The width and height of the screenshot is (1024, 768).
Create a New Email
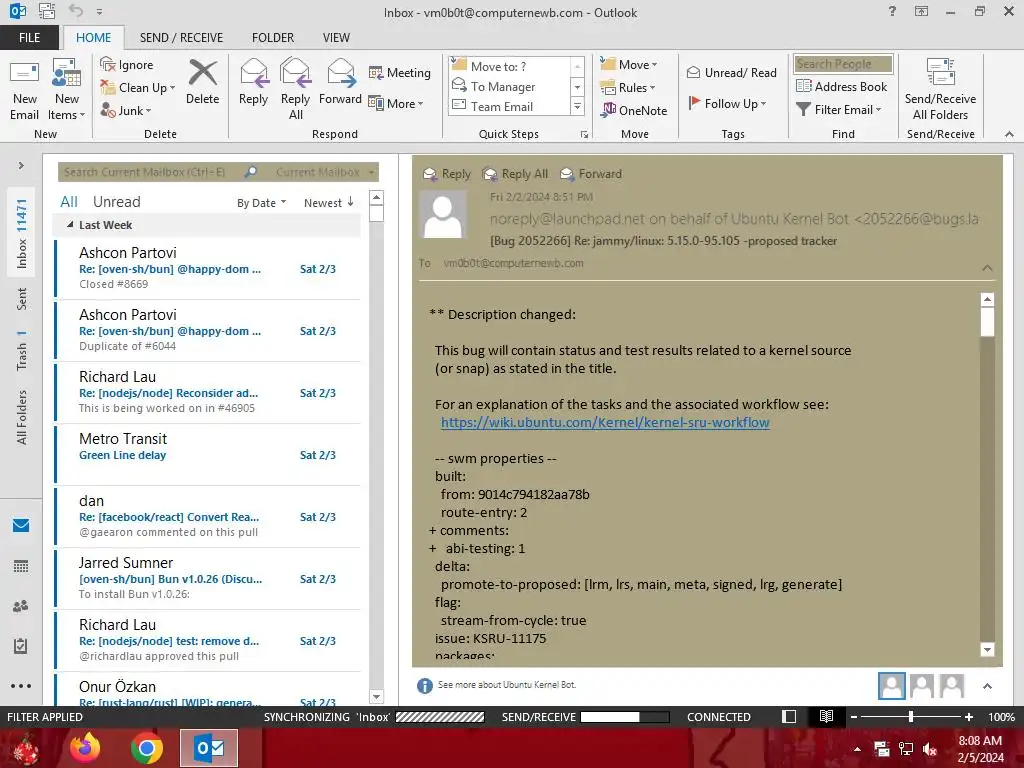coord(24,89)
